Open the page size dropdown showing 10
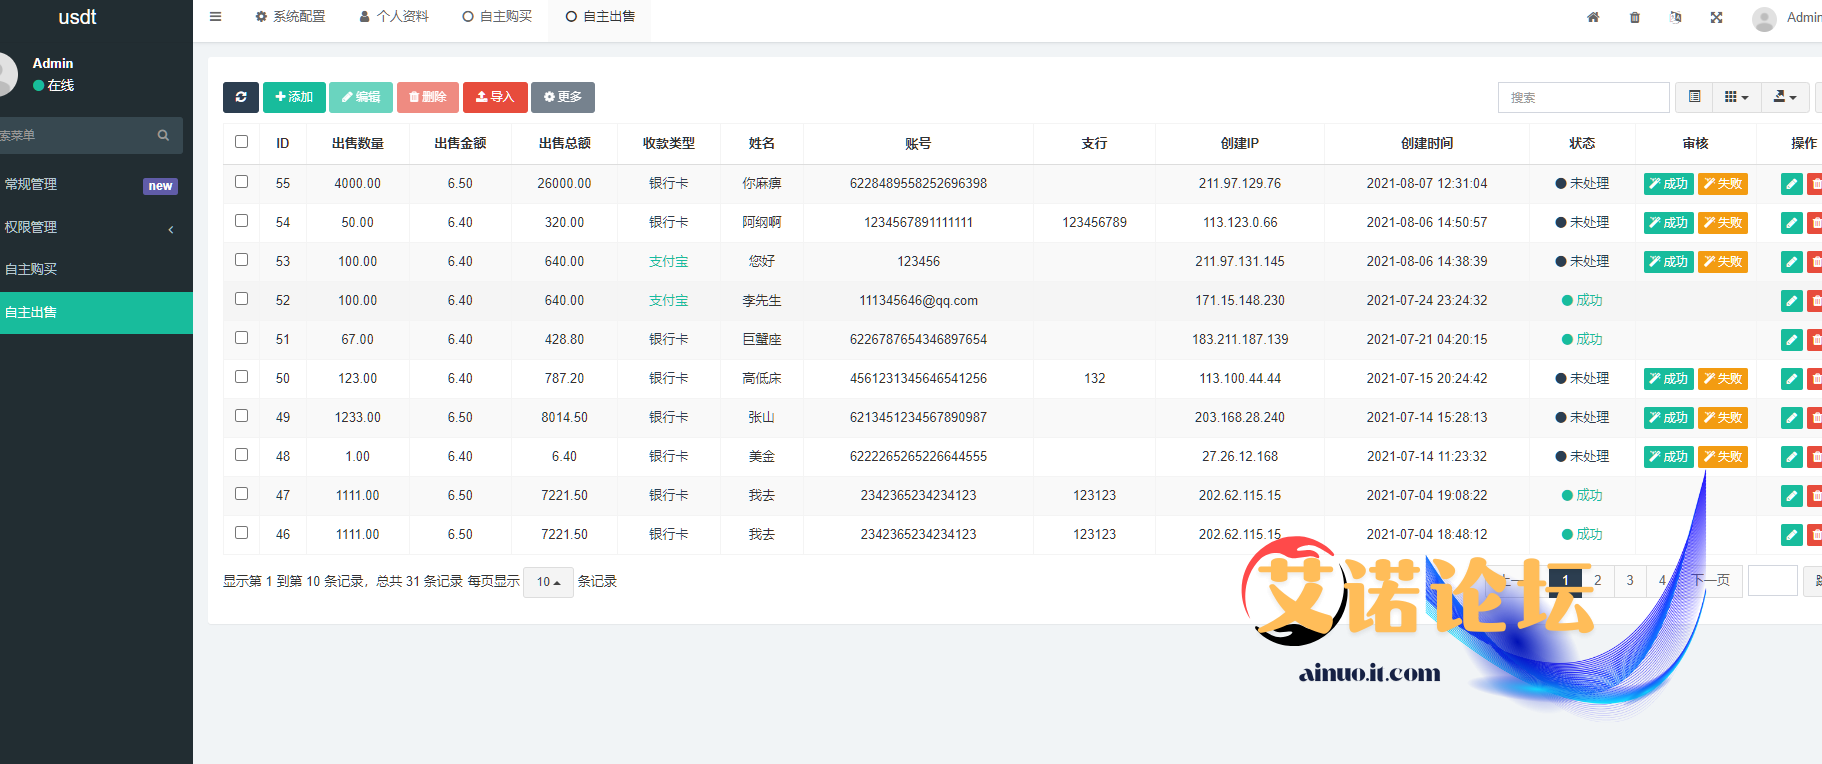Screen dimensions: 1822x764 point(548,582)
